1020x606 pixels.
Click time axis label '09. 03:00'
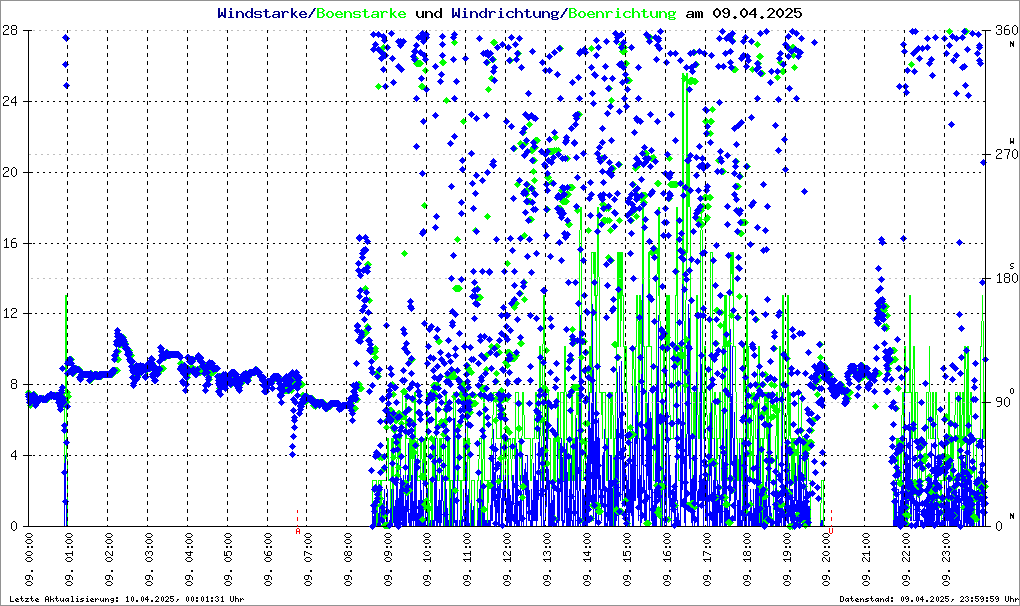(149, 560)
